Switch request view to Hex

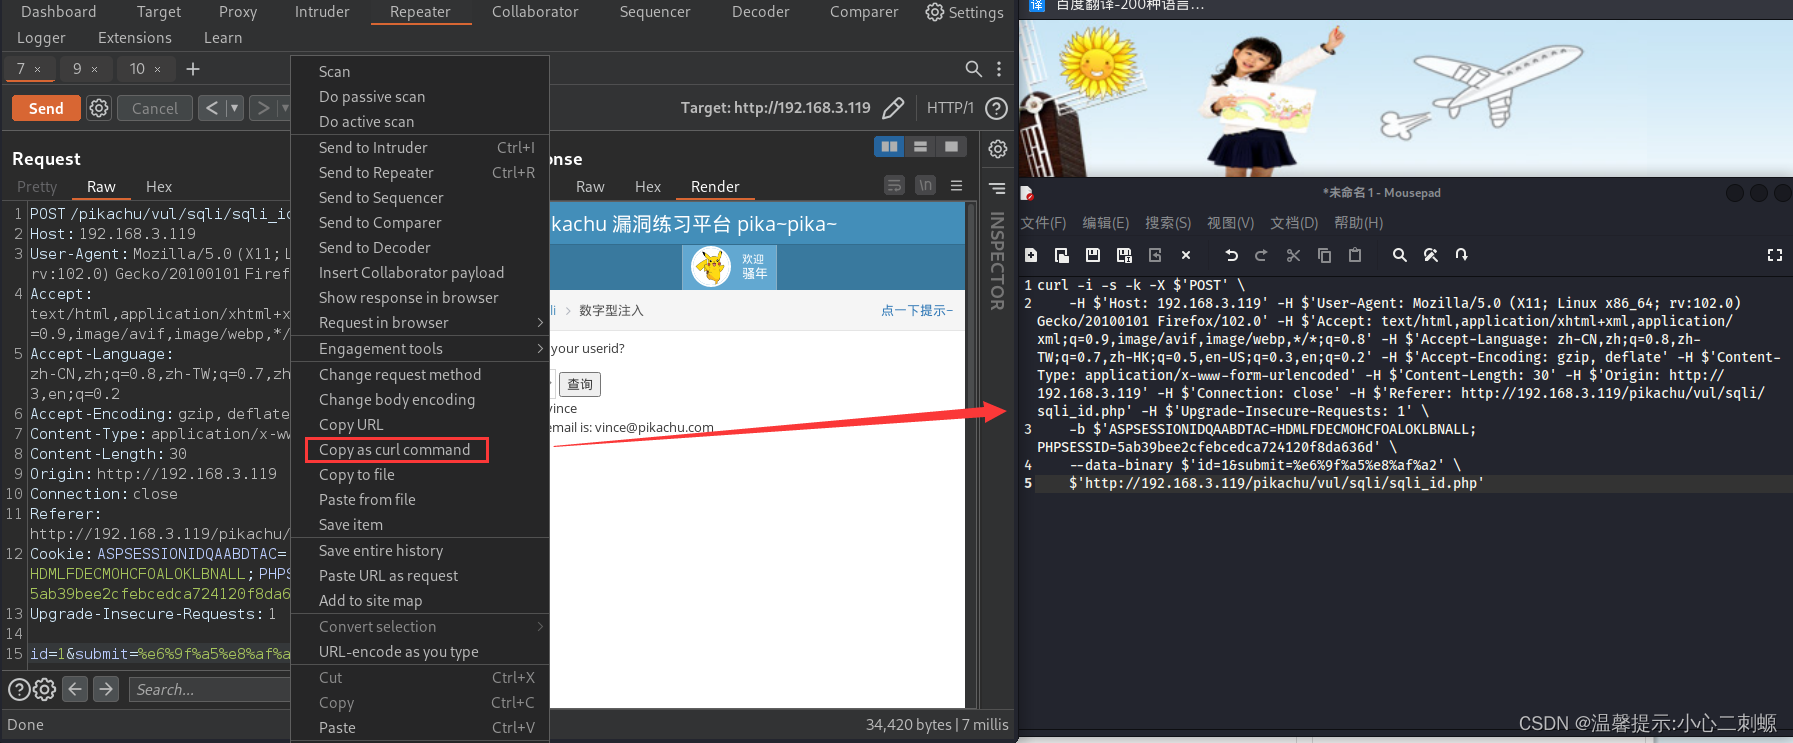click(x=159, y=187)
